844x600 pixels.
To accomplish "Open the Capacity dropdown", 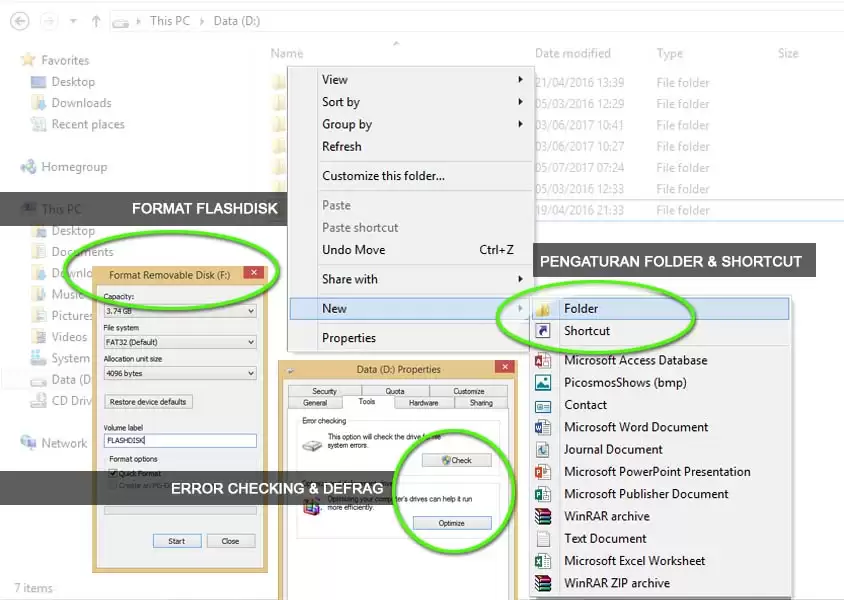I will click(x=180, y=311).
